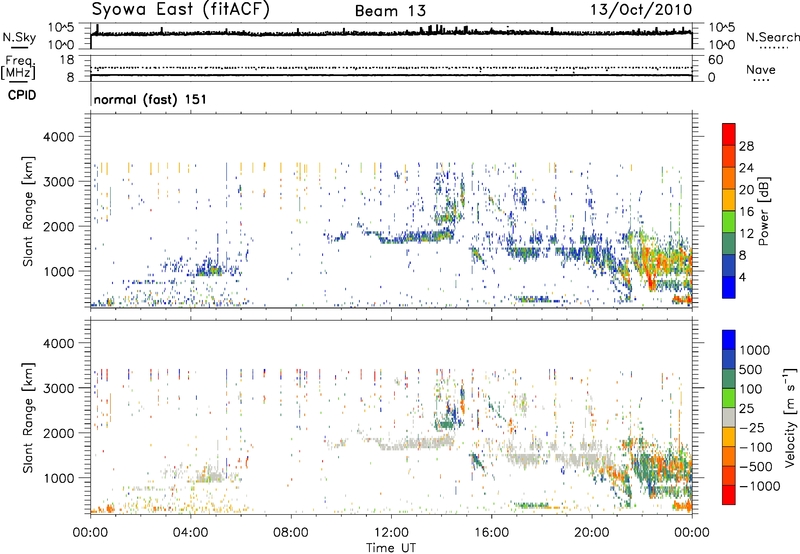Viewport: 800px width, 554px height.
Task: Pick the blue top segment of Velocity colorbar
Action: point(729,340)
